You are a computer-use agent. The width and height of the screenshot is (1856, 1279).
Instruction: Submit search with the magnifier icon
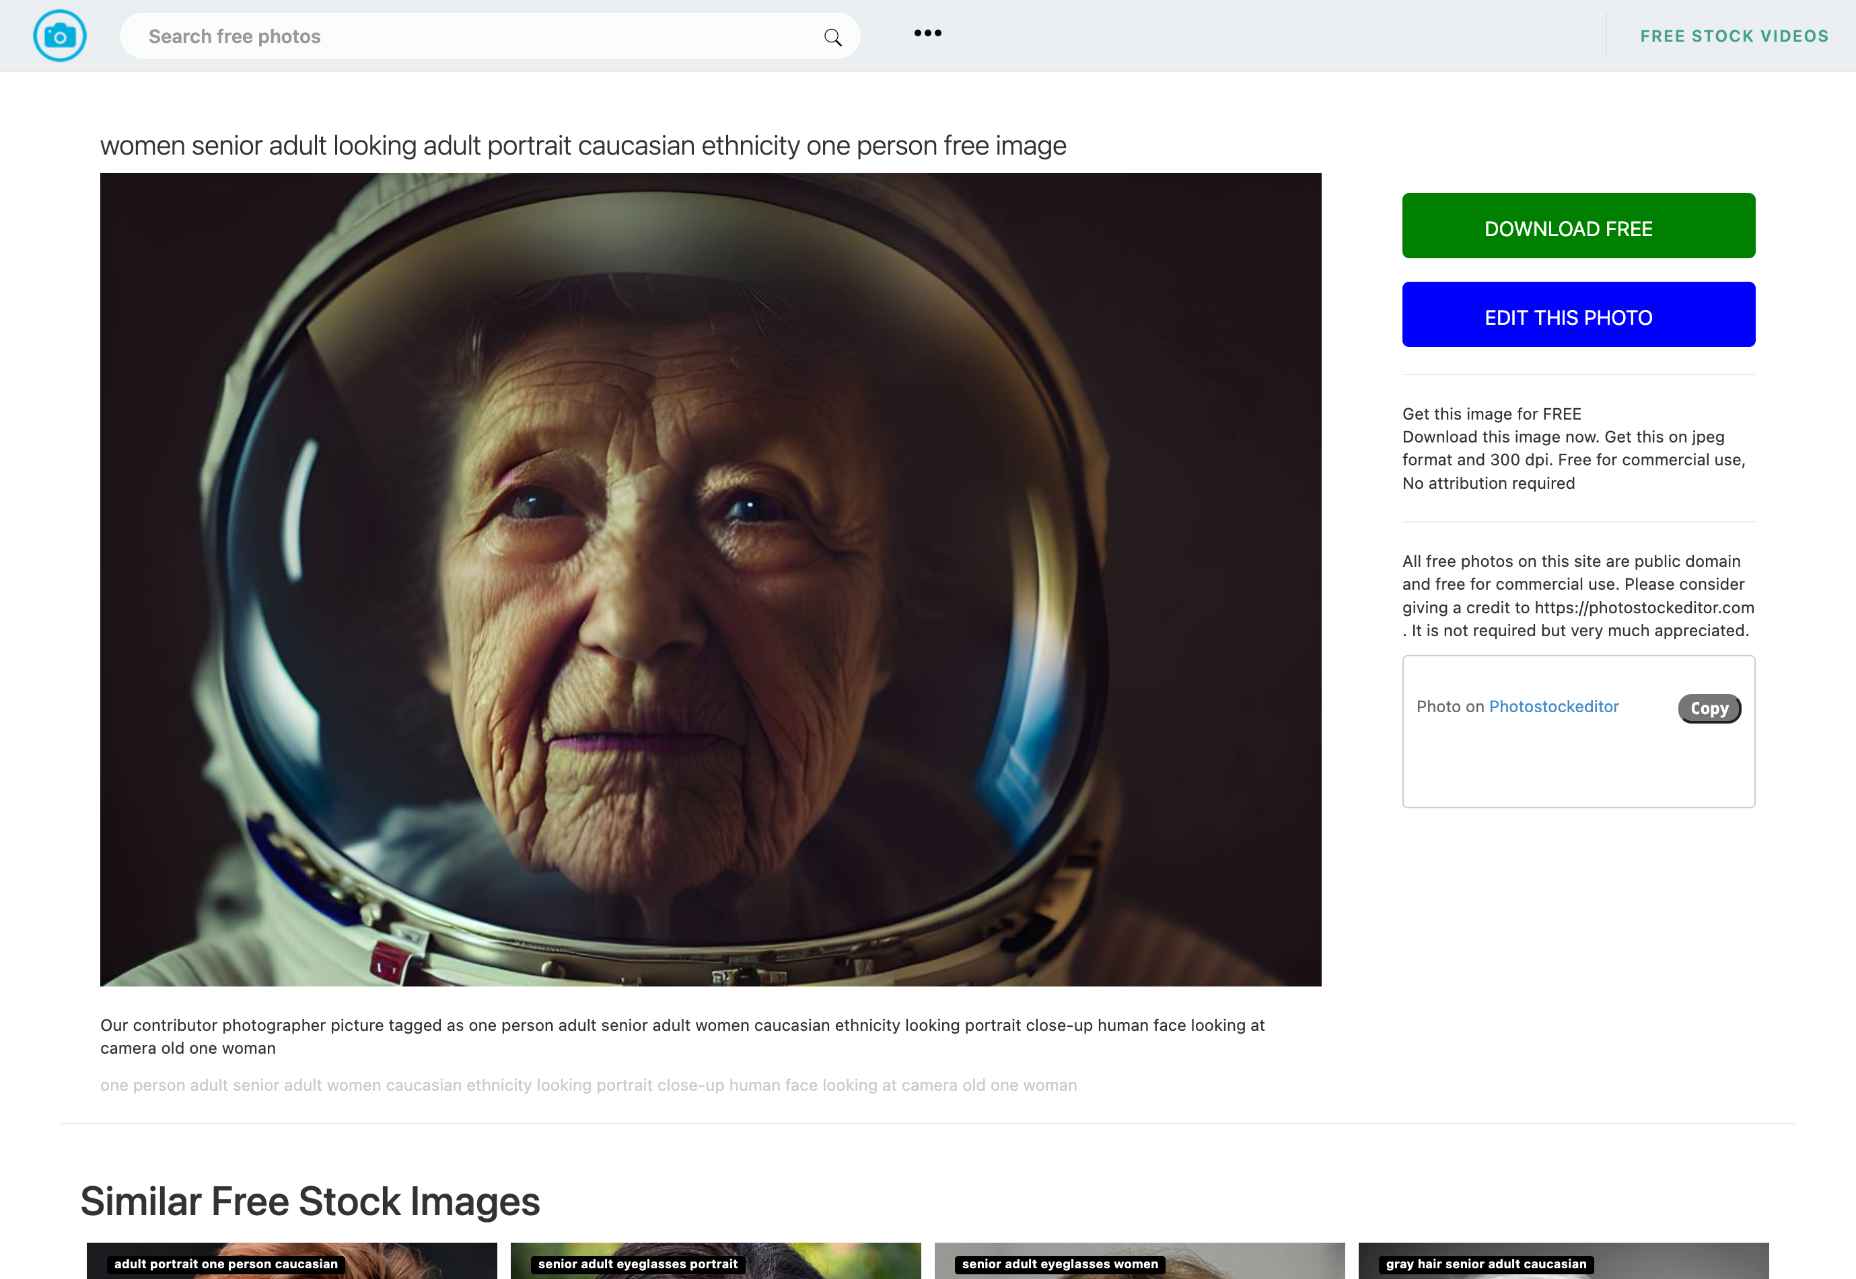832,37
